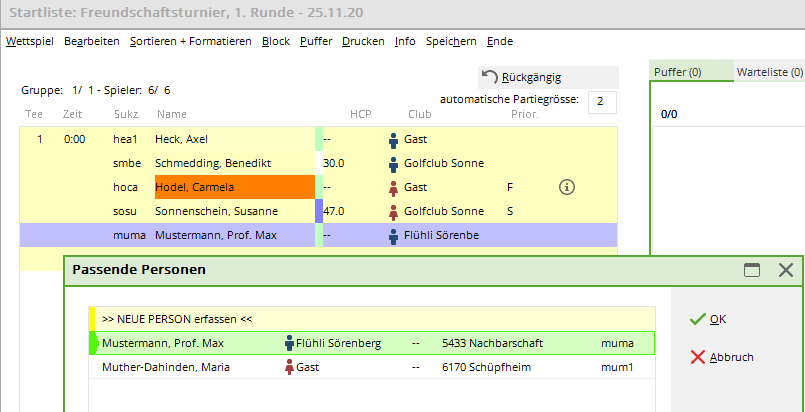Click the blue person icon for Heck, Axel
The height and width of the screenshot is (412, 805).
pyautogui.click(x=394, y=139)
